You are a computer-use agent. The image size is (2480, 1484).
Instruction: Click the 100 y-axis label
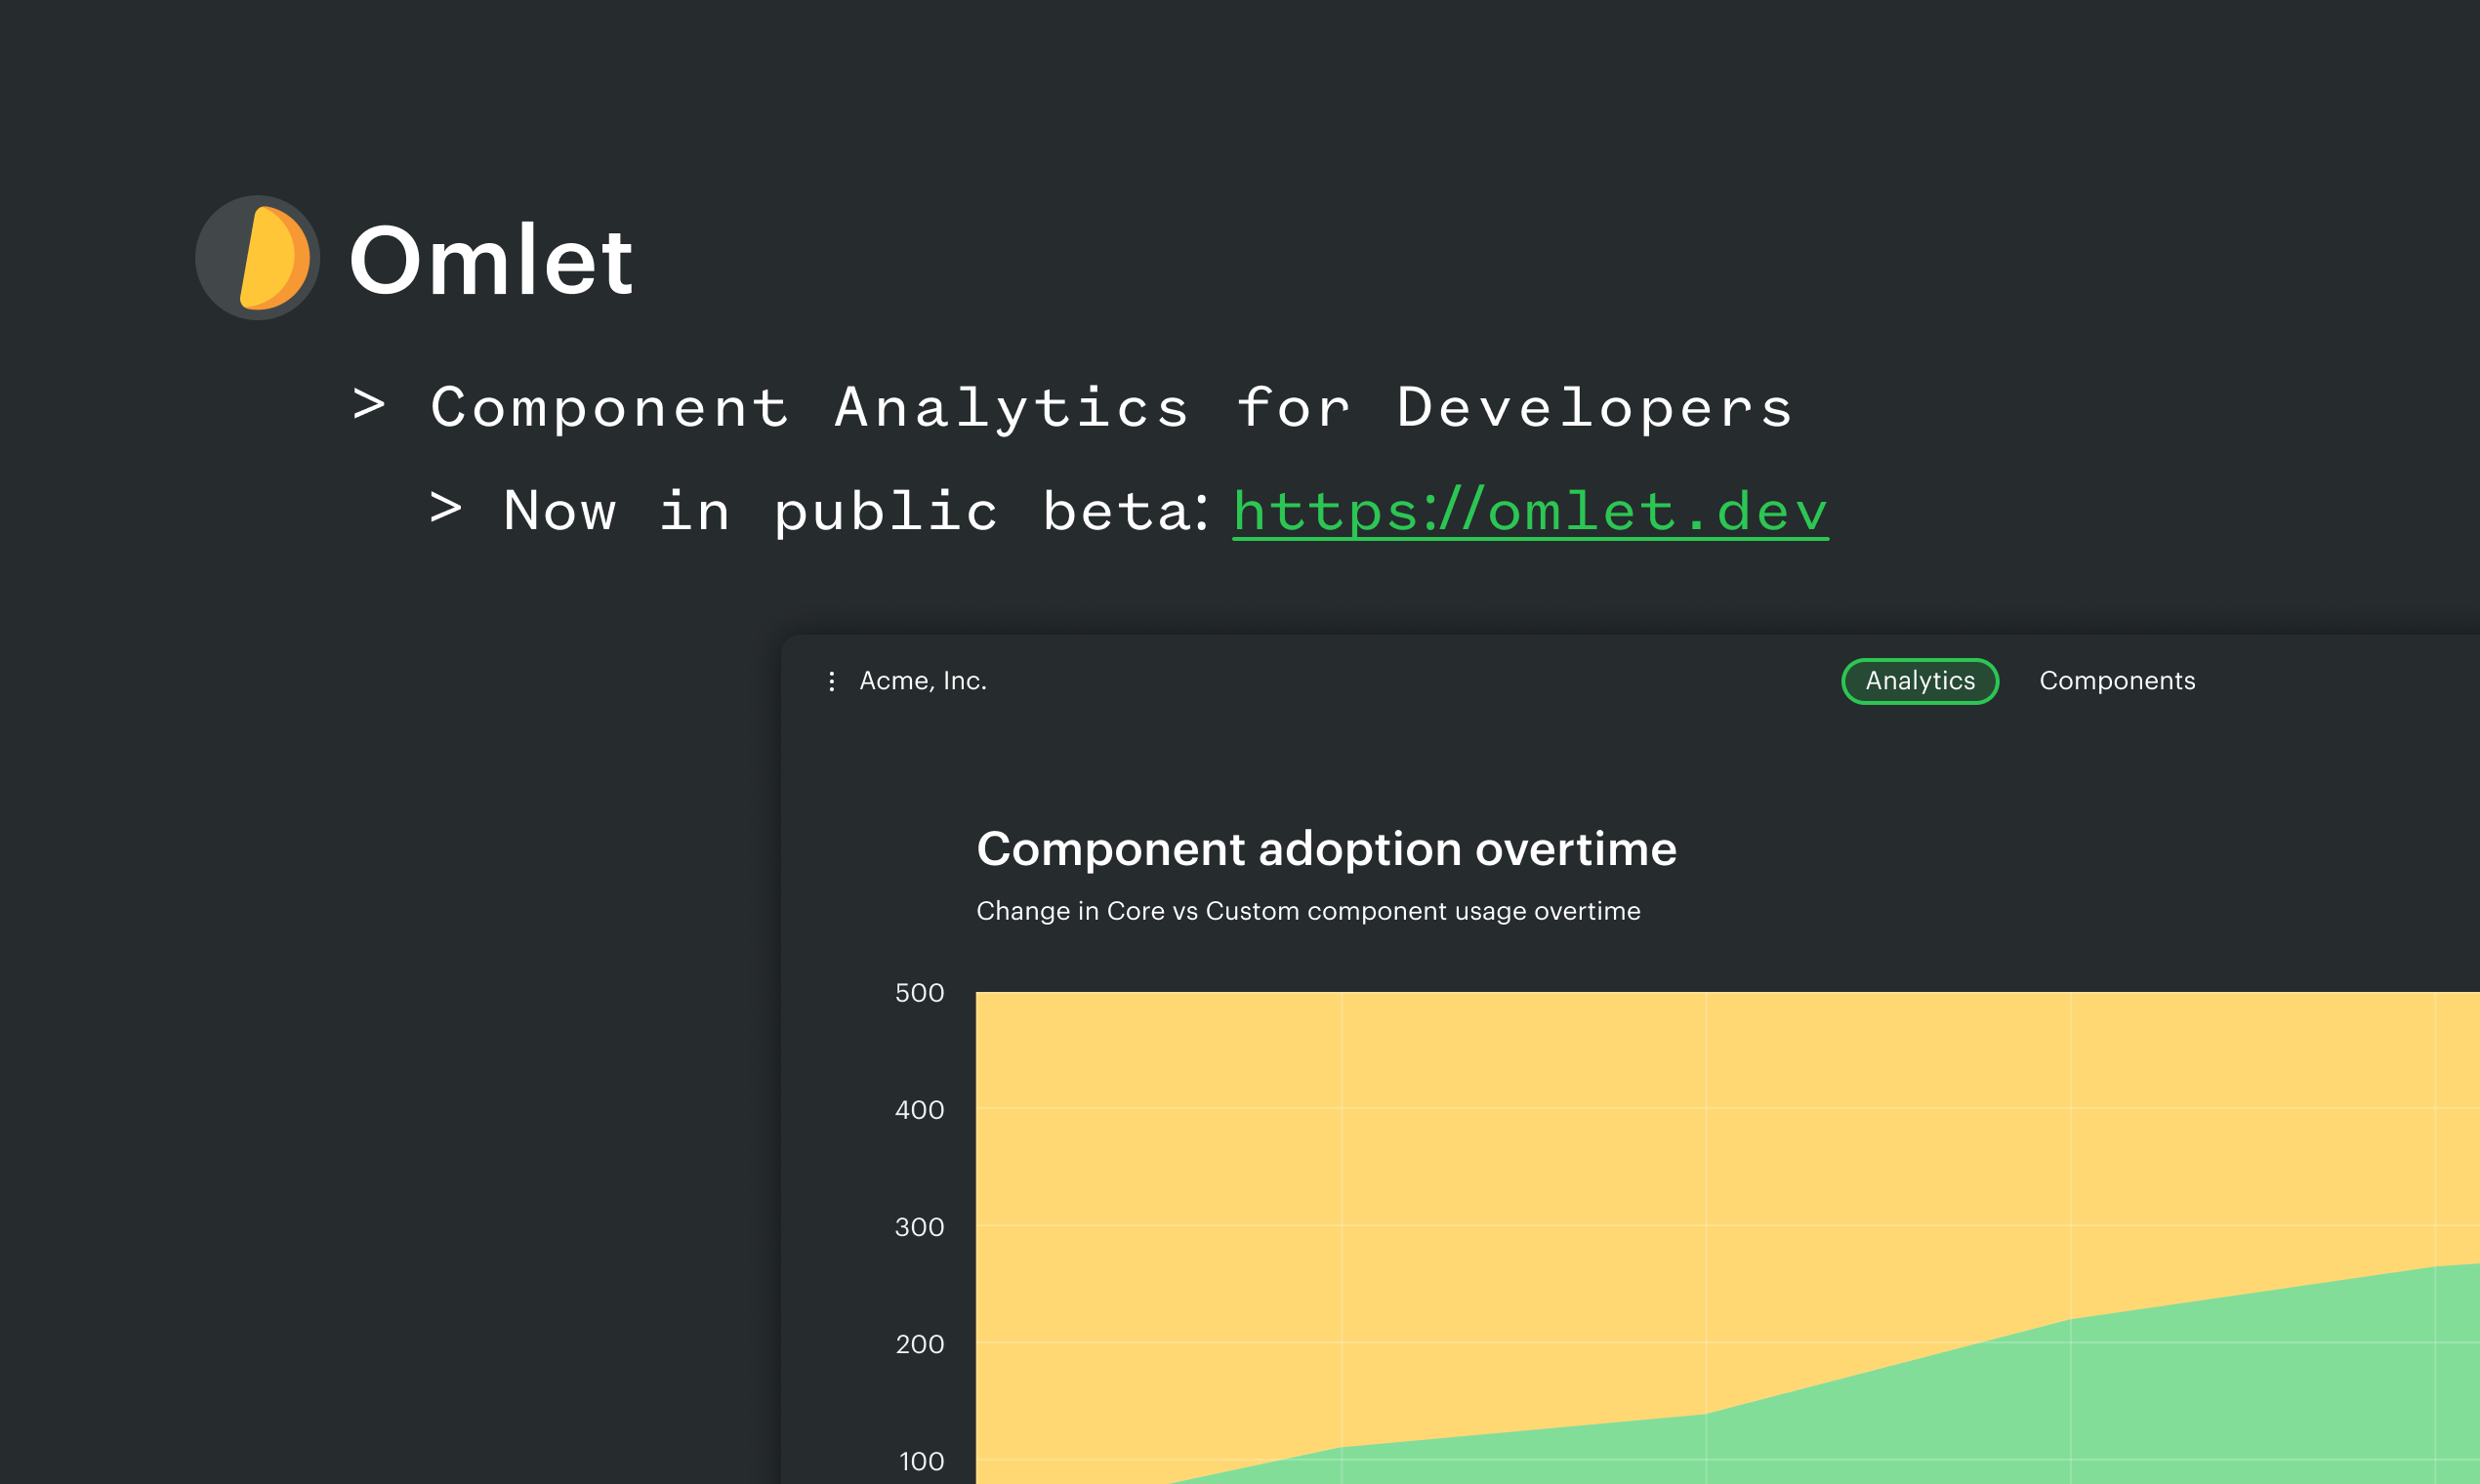click(921, 1461)
